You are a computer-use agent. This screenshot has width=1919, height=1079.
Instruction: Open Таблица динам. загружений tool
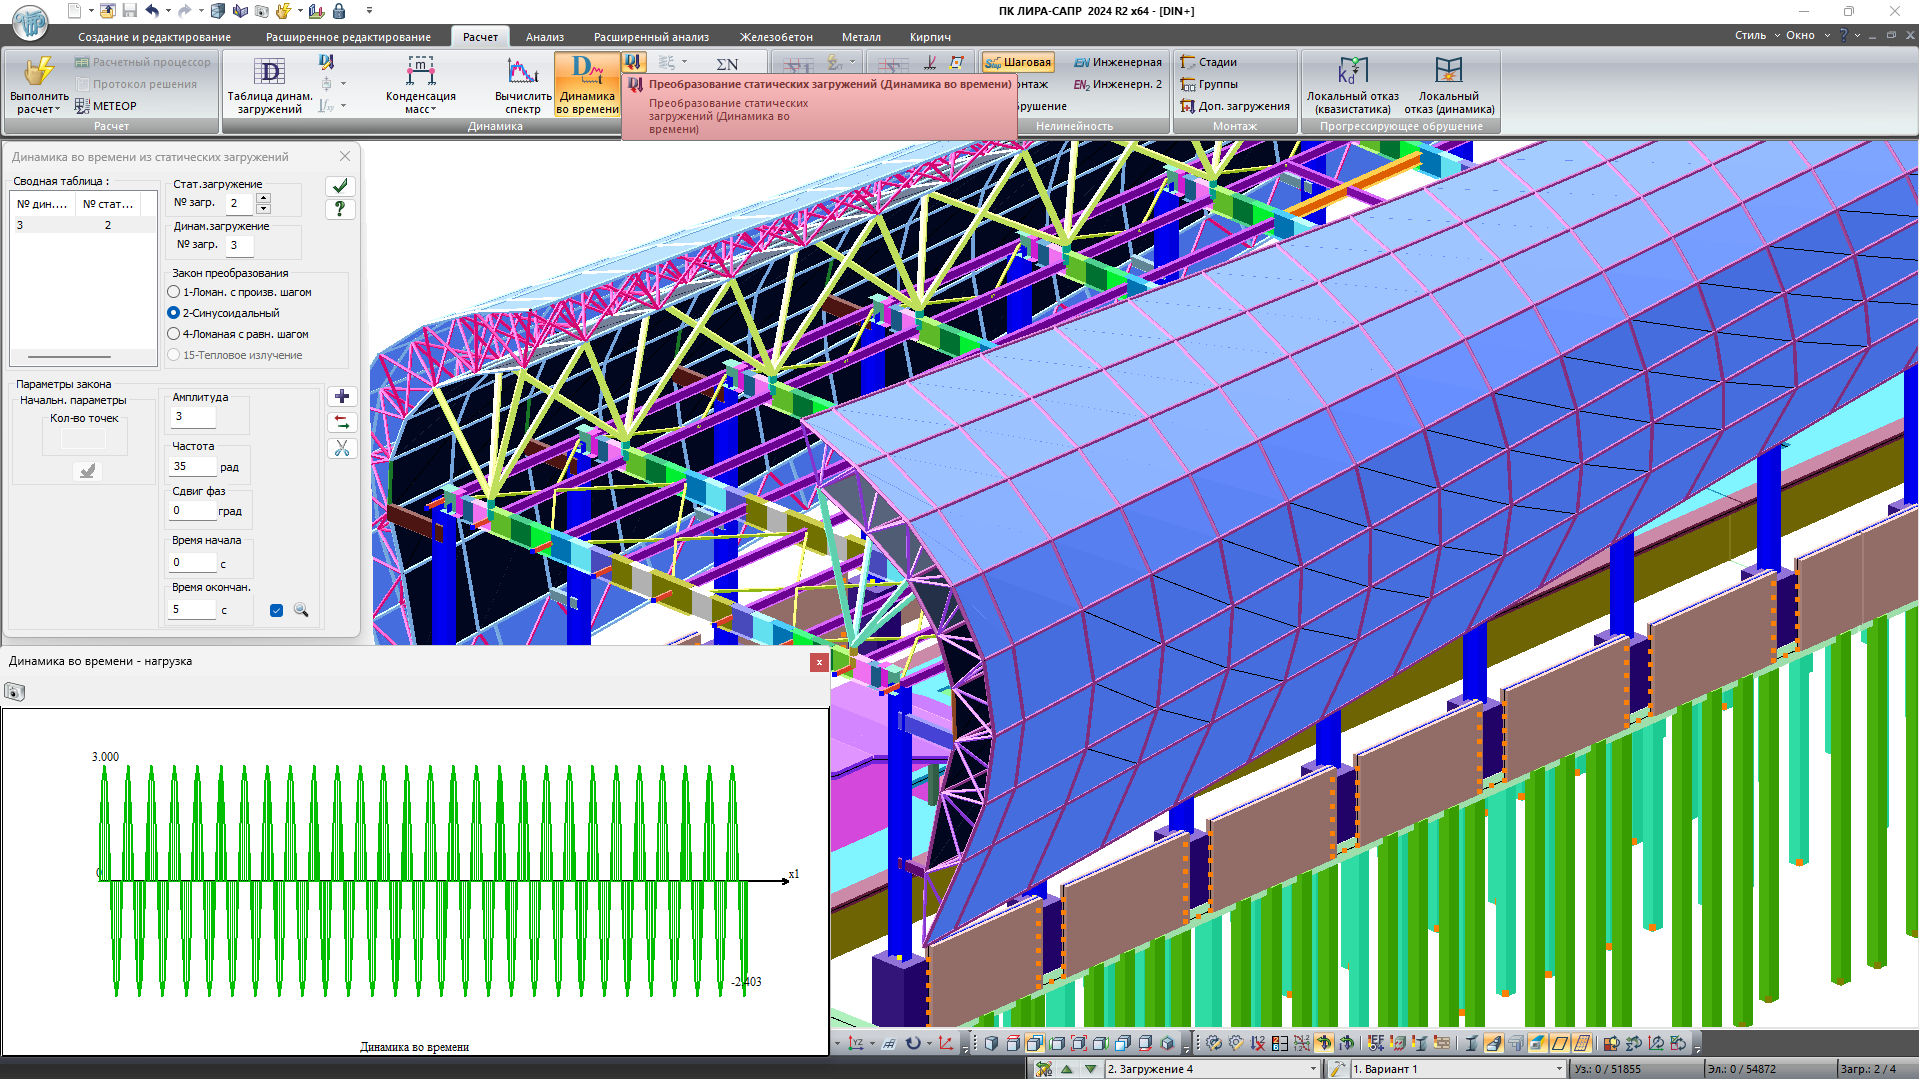269,85
